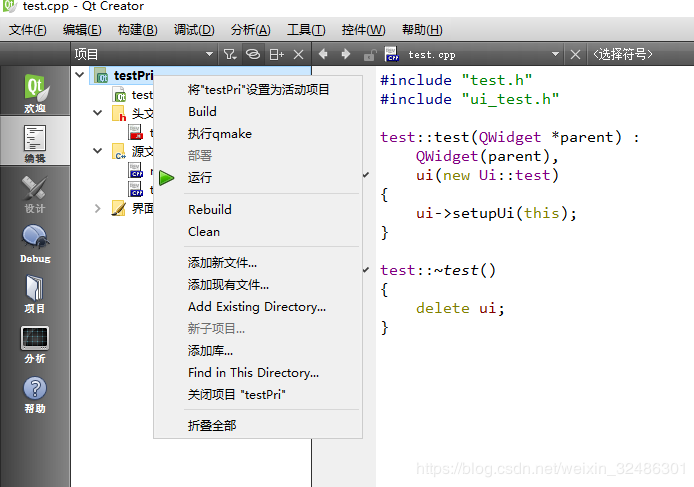Go forward with the right arrow

(x=346, y=54)
